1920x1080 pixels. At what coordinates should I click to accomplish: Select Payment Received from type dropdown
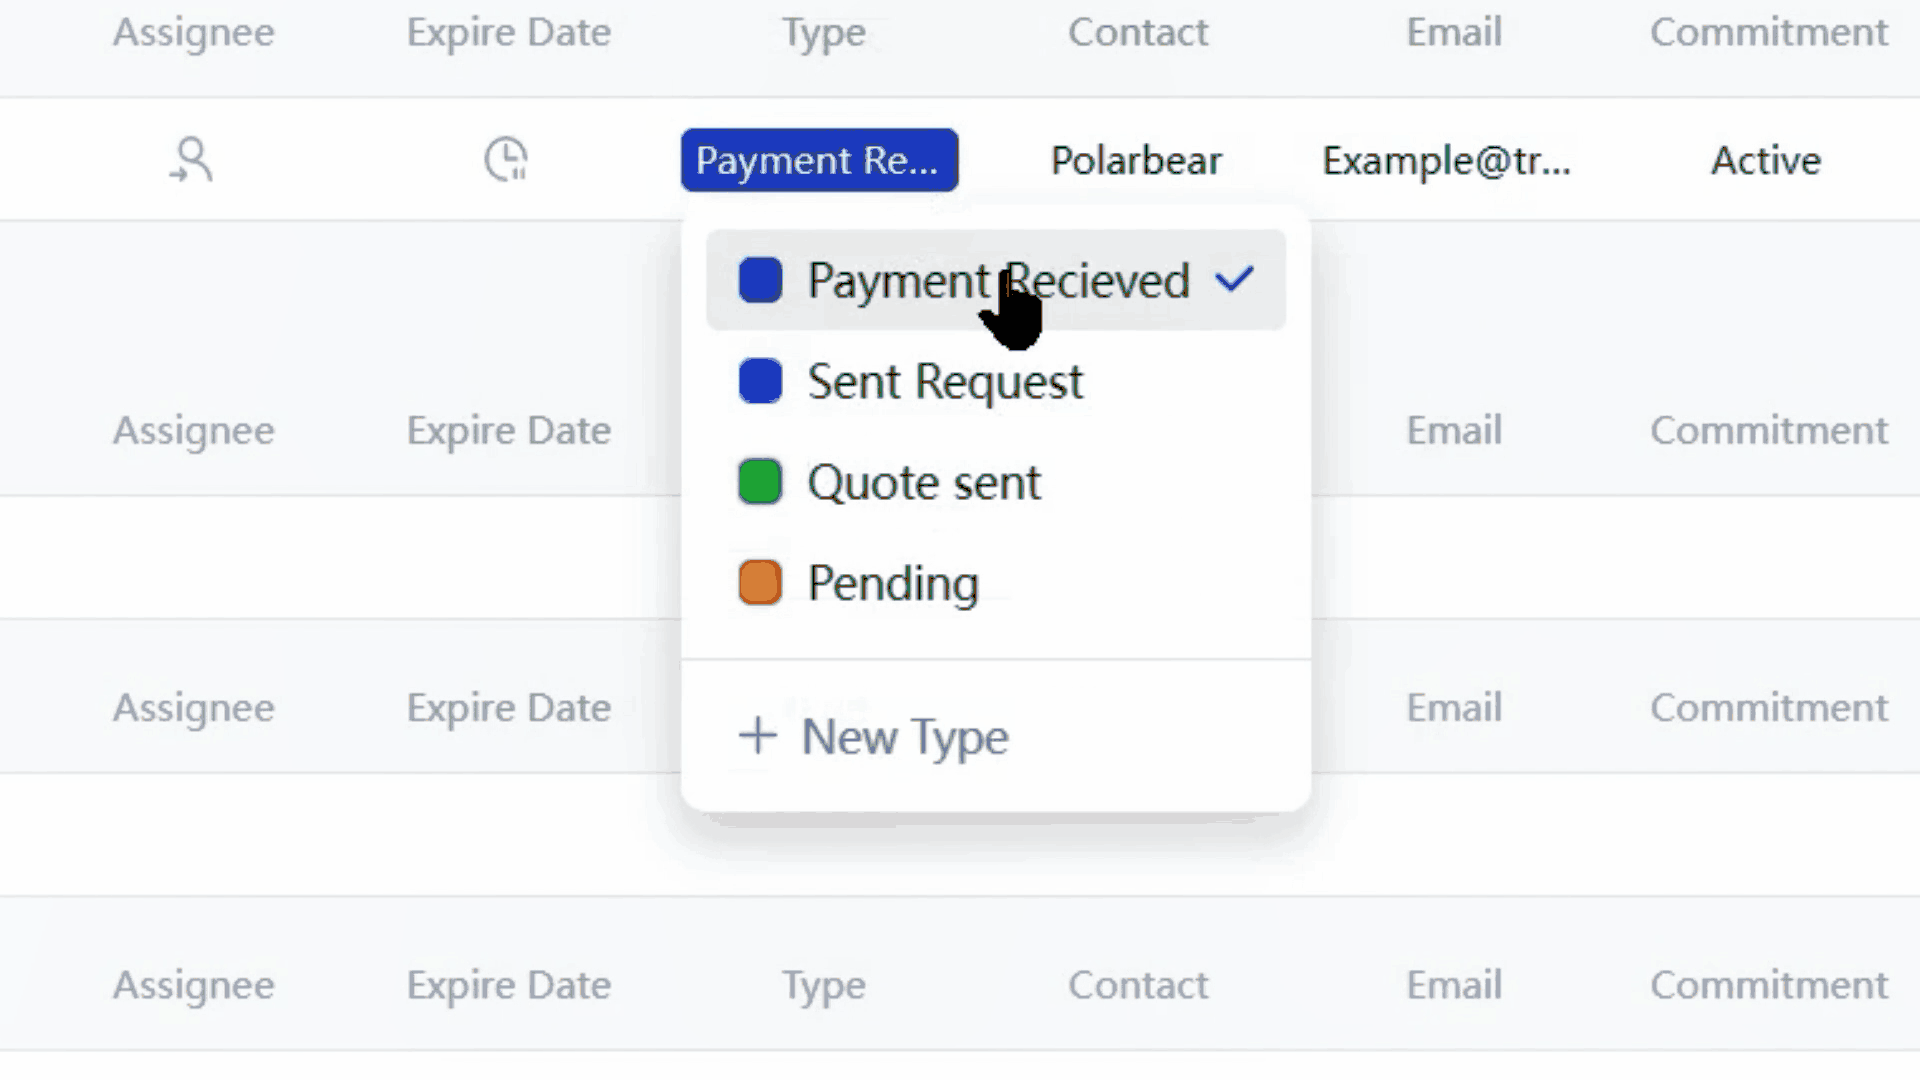click(998, 280)
